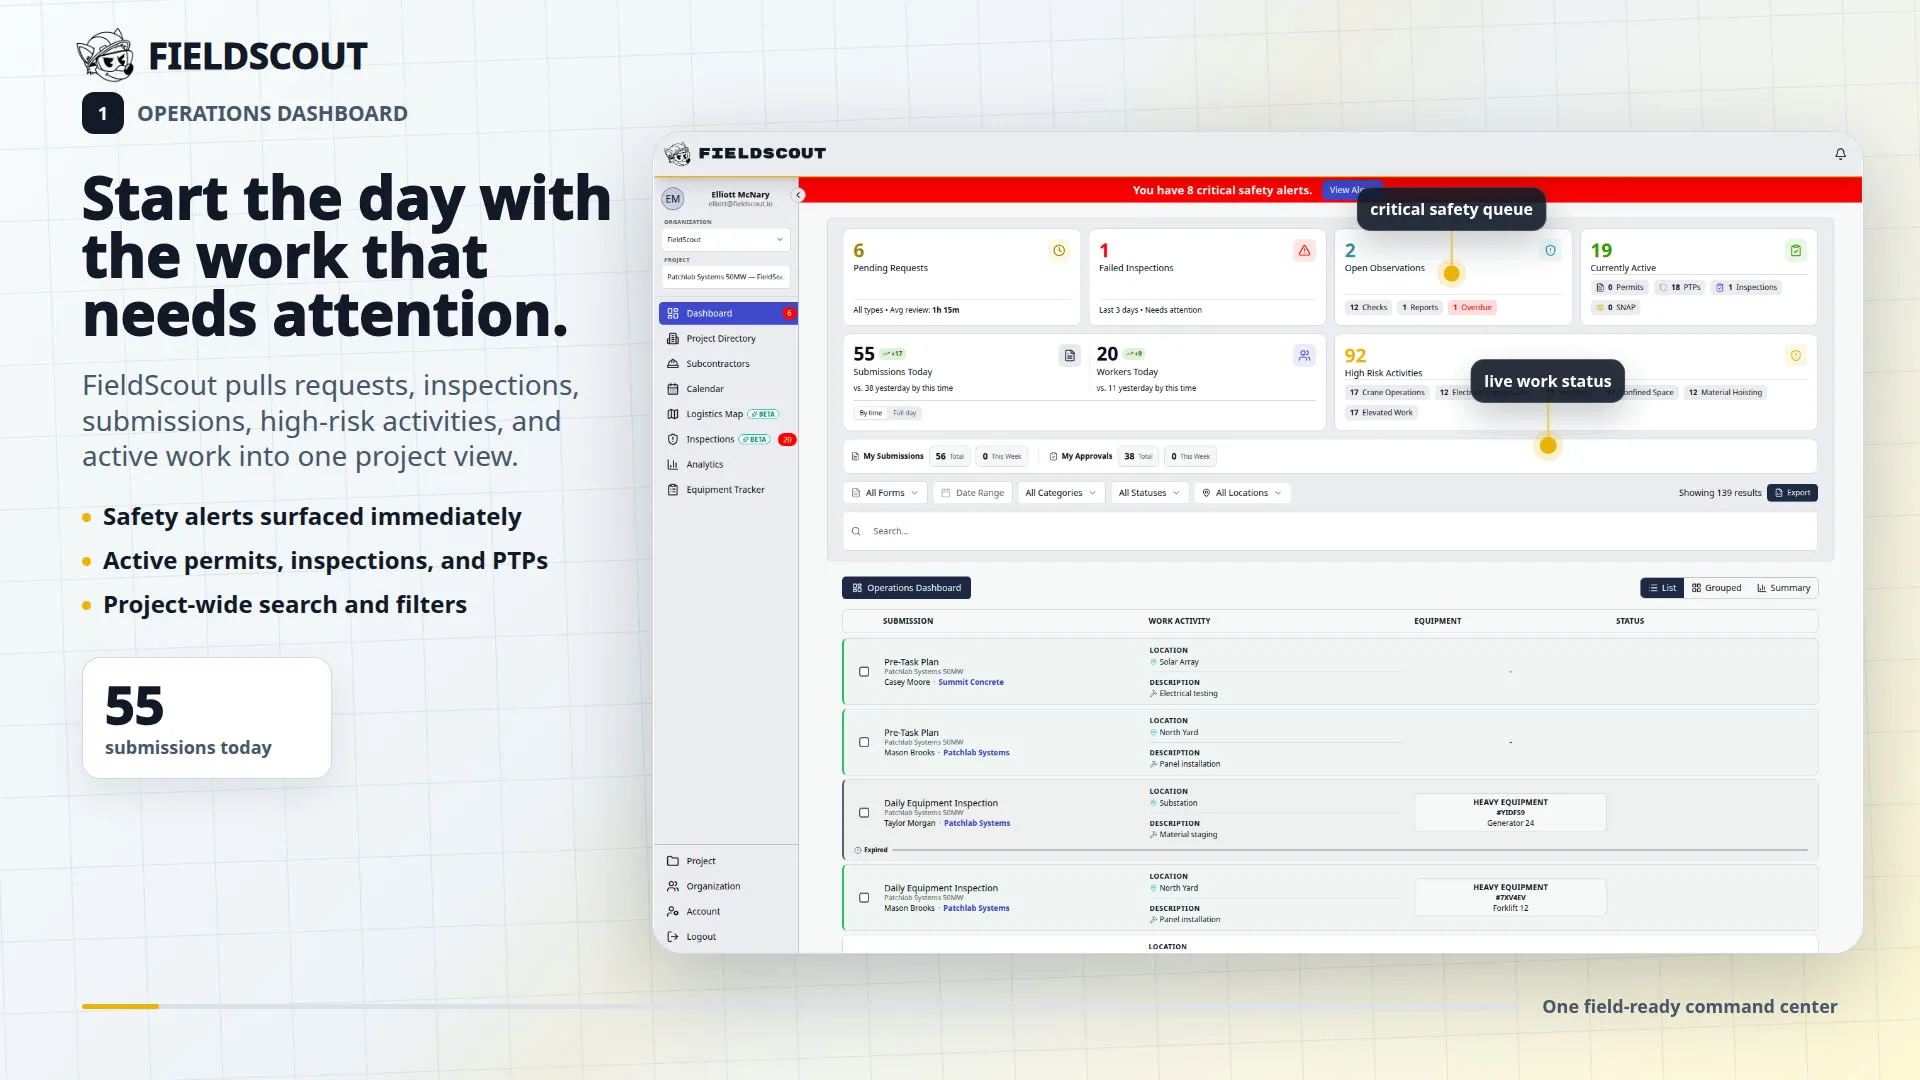
Task: Click the Account settings icon
Action: coord(673,911)
